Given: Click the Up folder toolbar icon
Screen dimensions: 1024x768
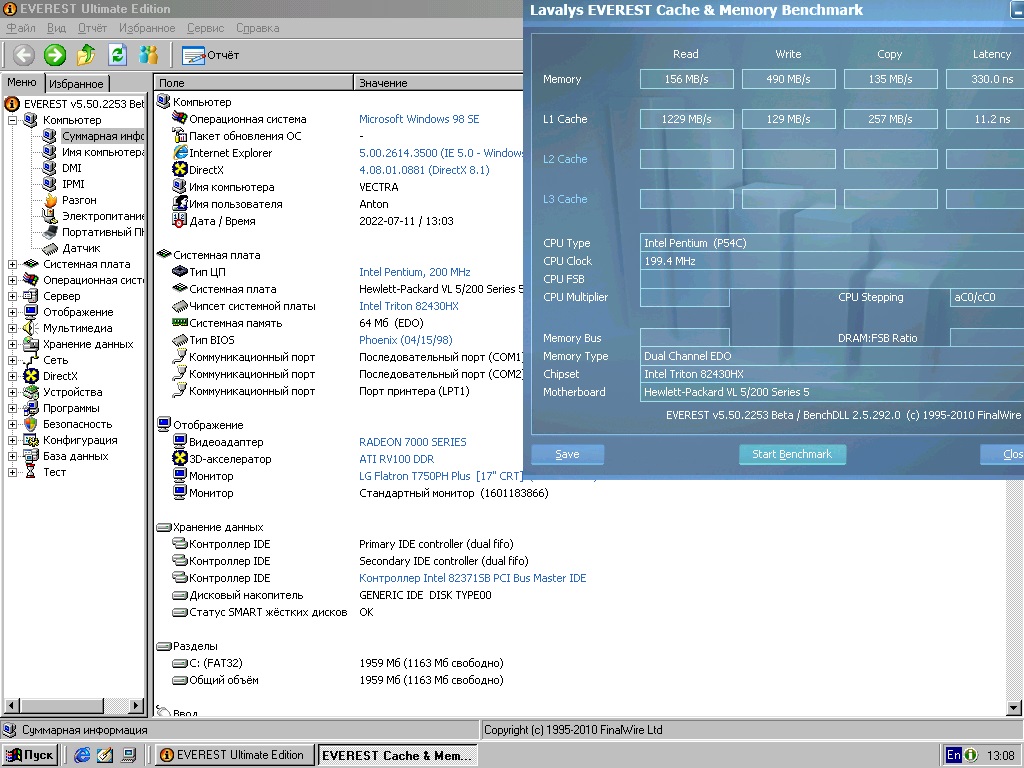Looking at the screenshot, I should point(86,55).
